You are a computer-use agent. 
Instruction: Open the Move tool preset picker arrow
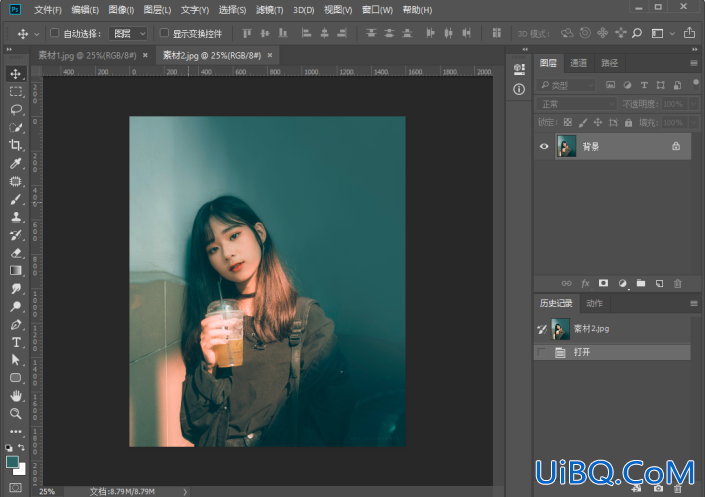[x=37, y=34]
